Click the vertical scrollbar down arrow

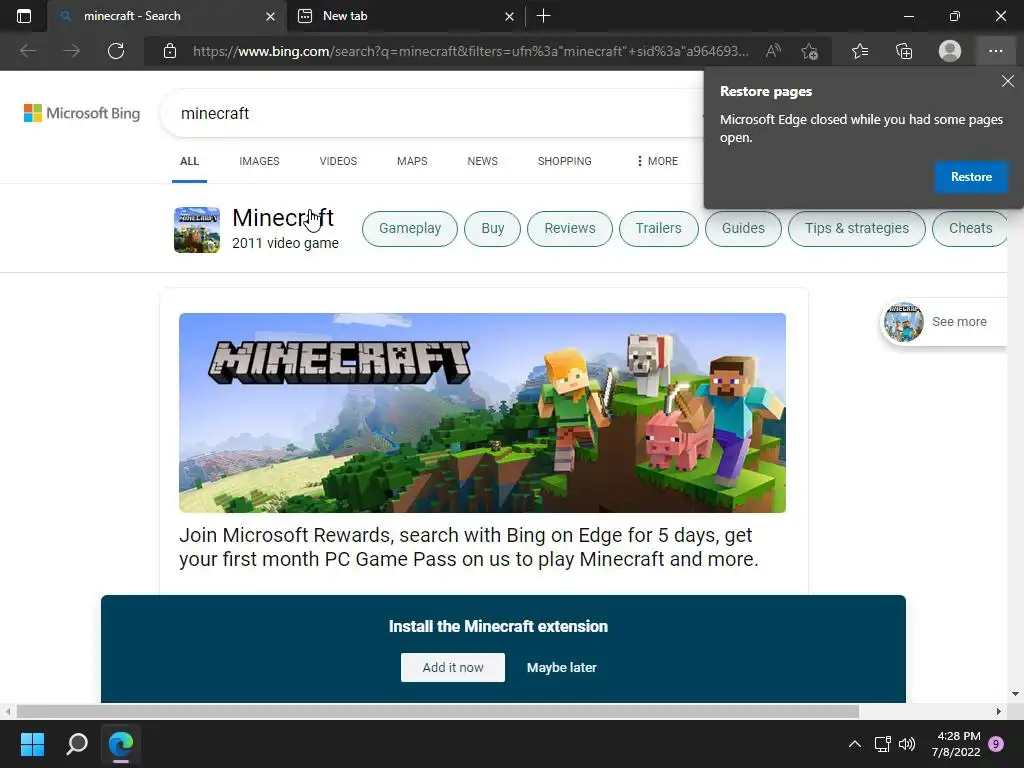[1016, 694]
